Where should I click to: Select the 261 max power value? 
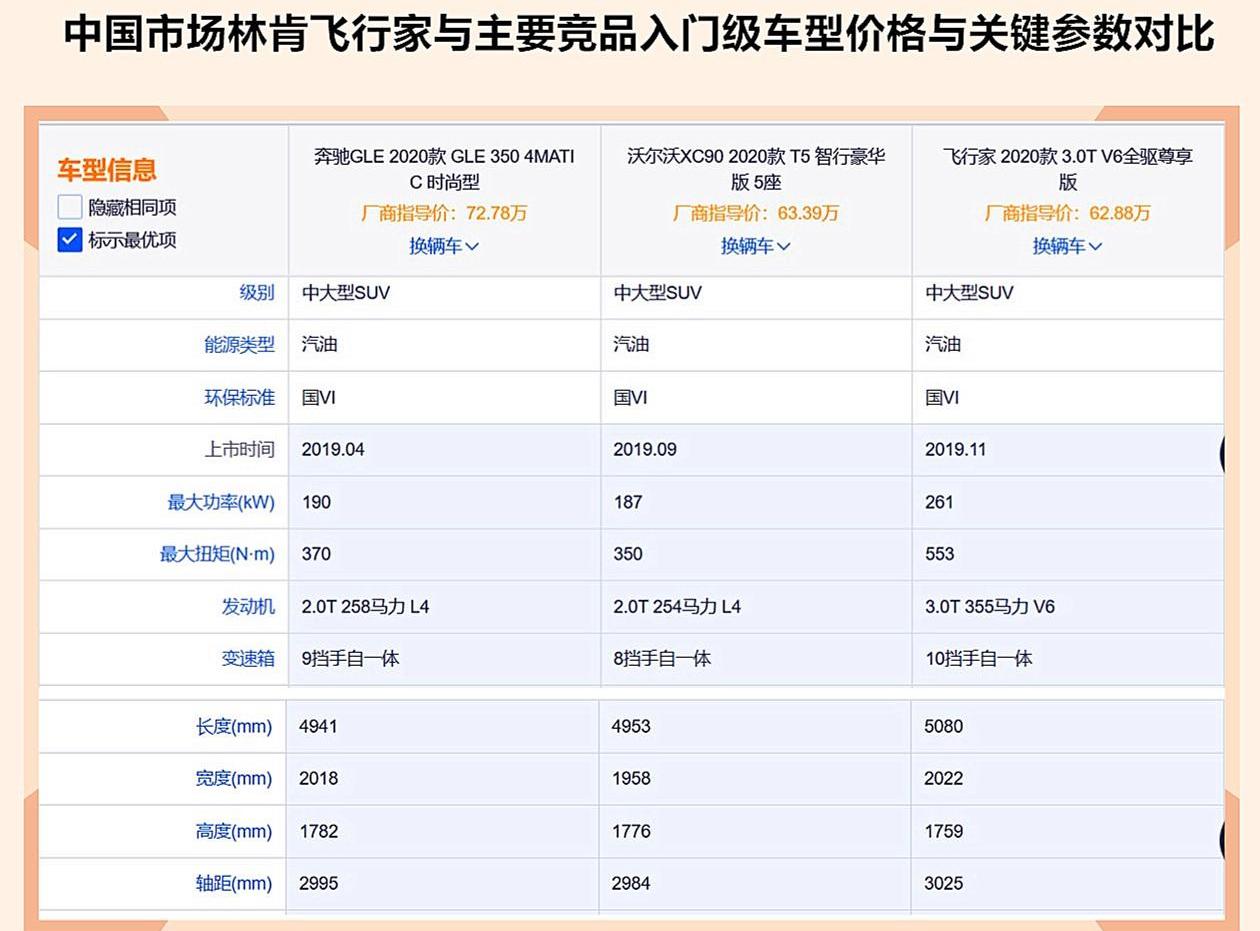pyautogui.click(x=940, y=502)
